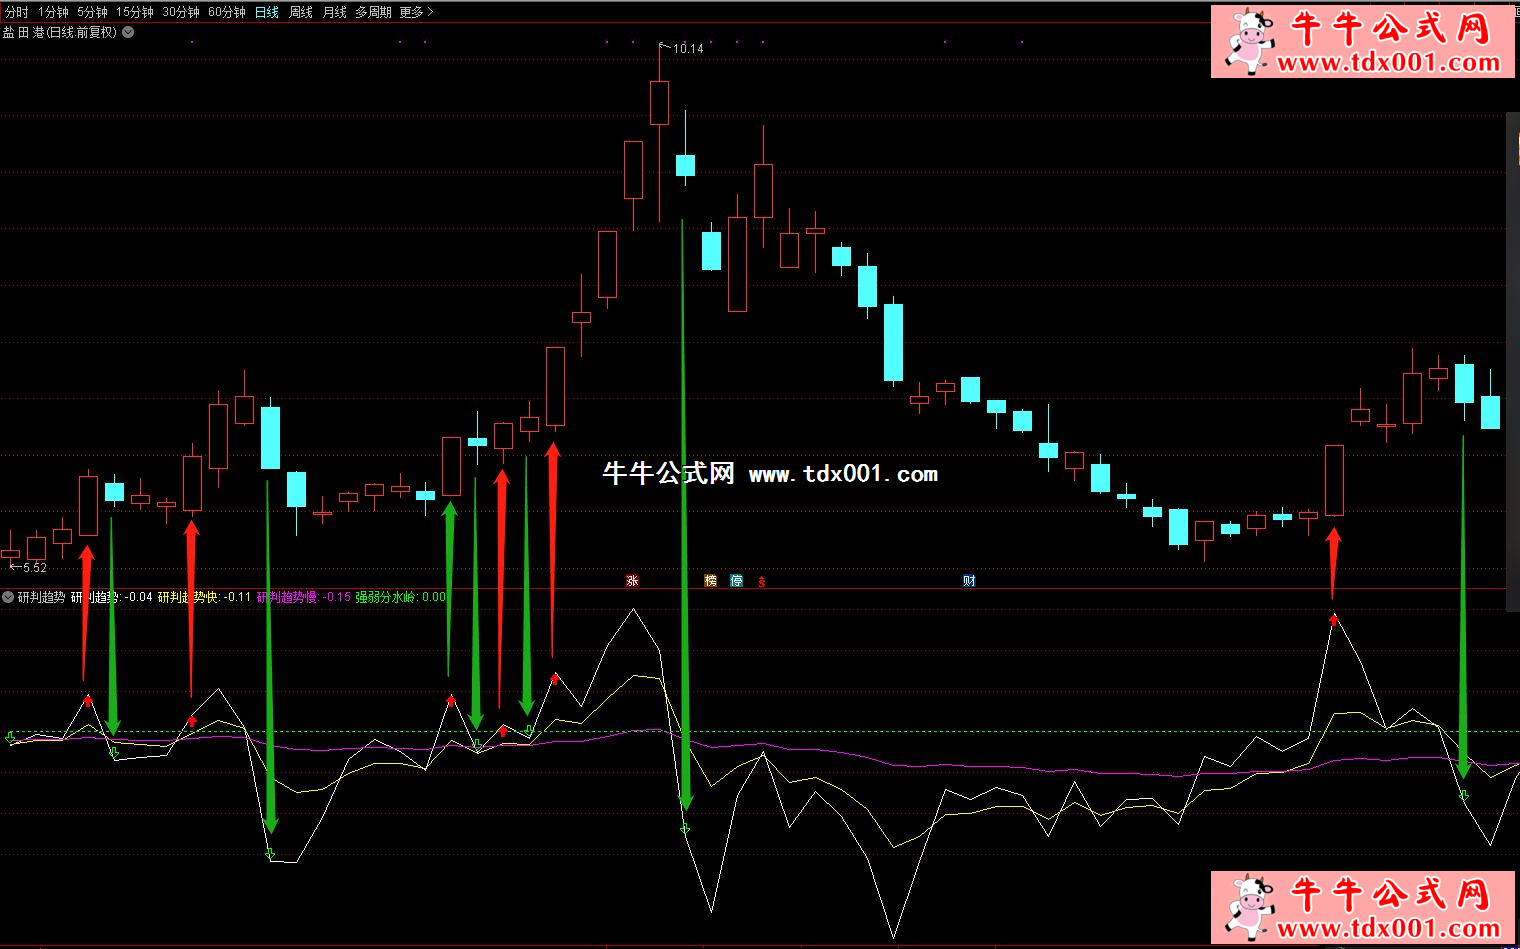Switch to the 周线 weekly chart tab

(x=301, y=12)
